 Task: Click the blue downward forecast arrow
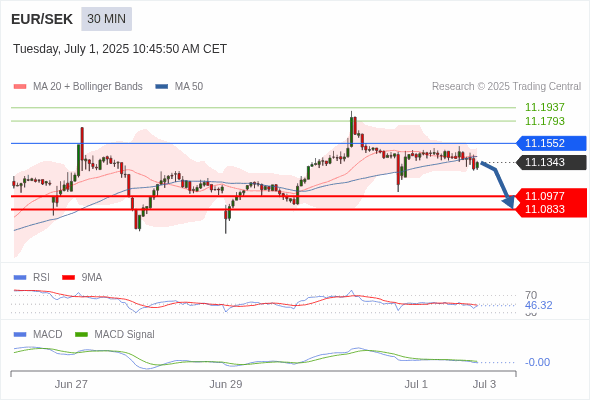(x=499, y=184)
